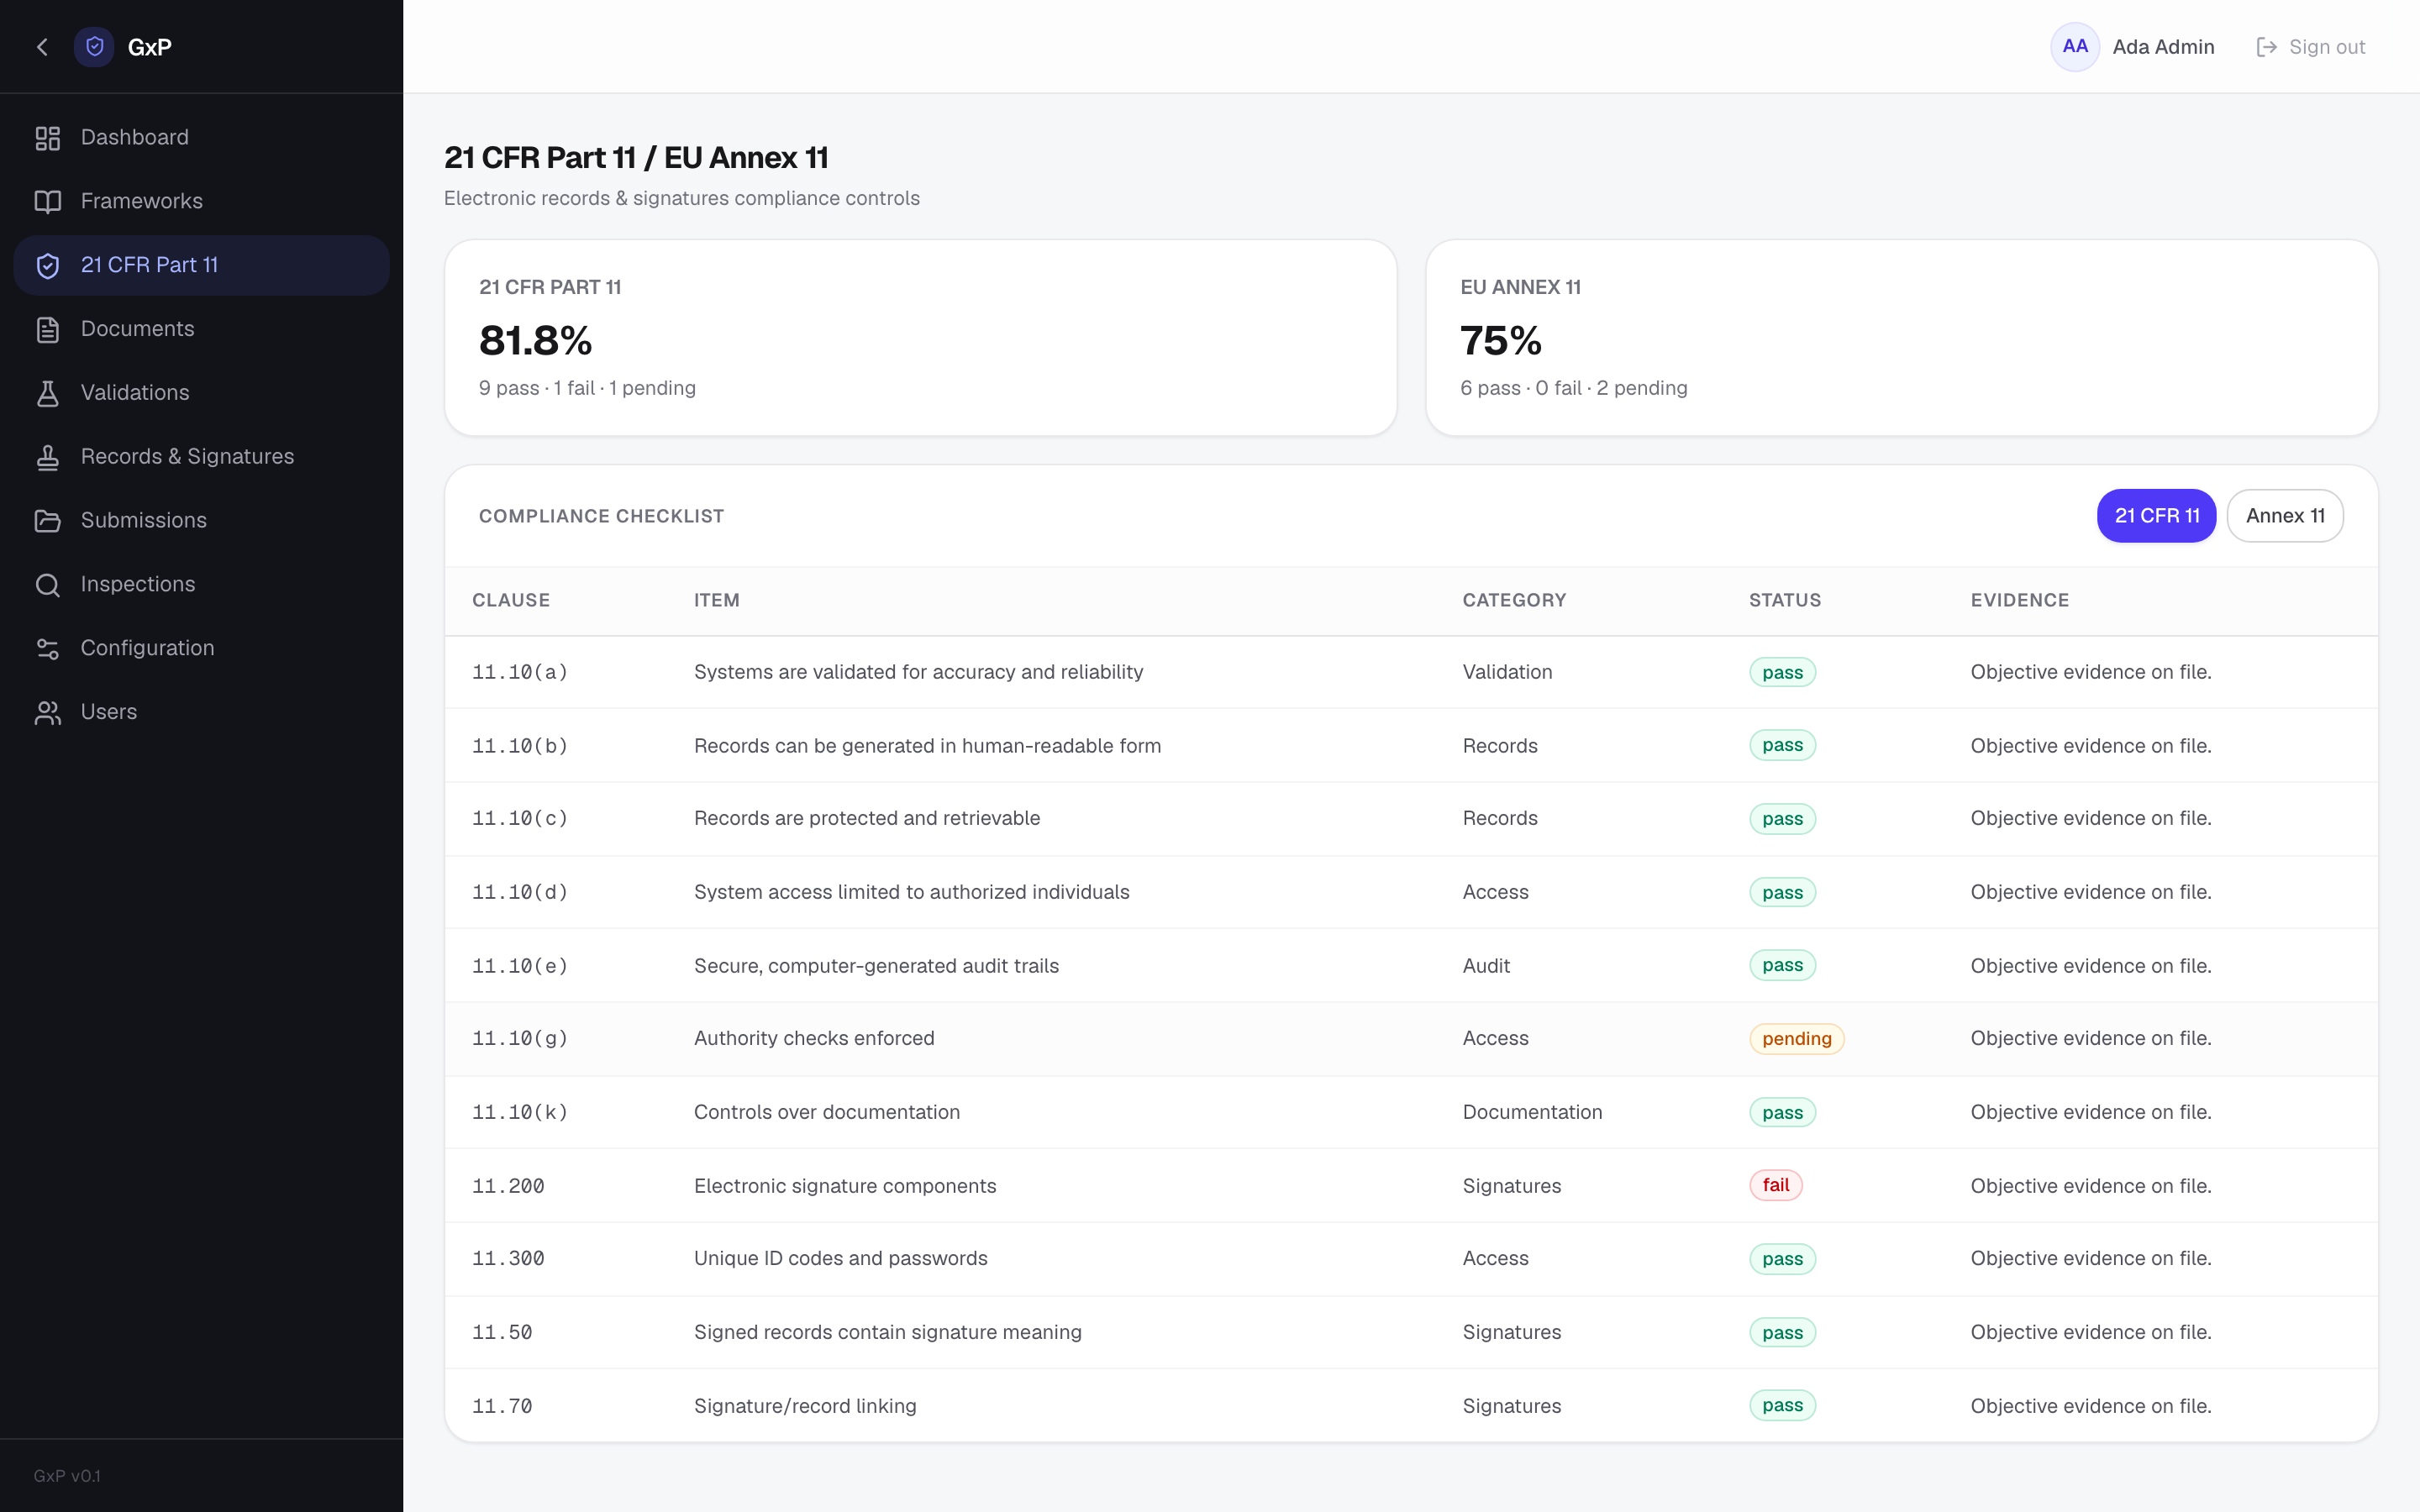Click the Validations flask icon
The height and width of the screenshot is (1512, 2420).
[x=47, y=394]
